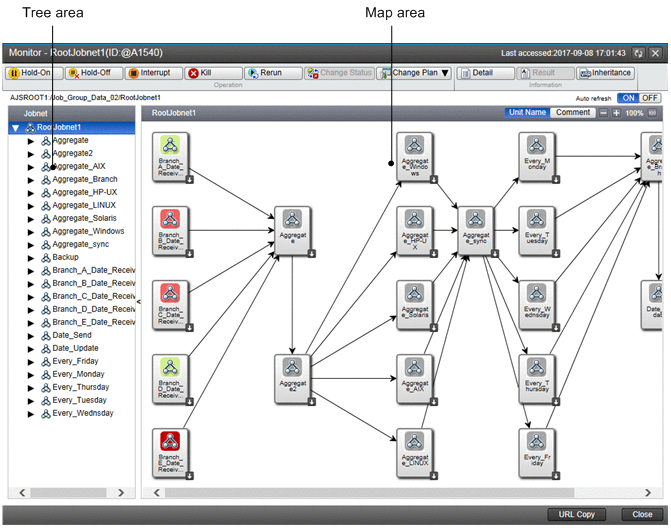
Task: Select Branch_C_Date_Receiv node in map
Action: point(170,305)
